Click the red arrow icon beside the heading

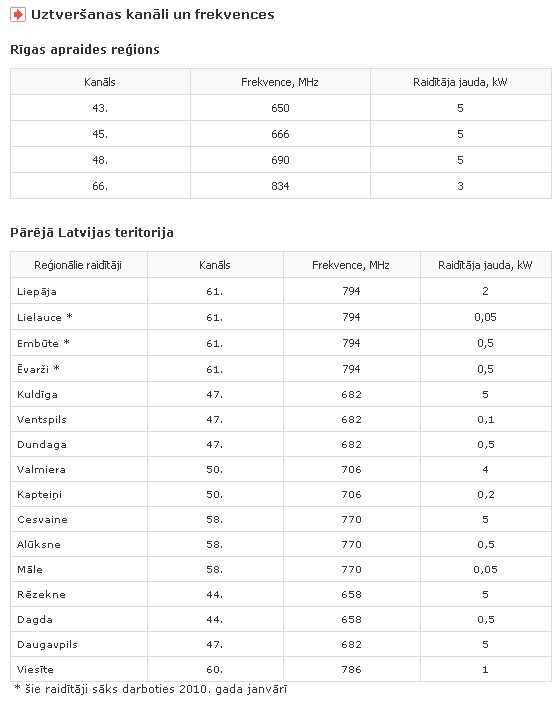pos(18,14)
